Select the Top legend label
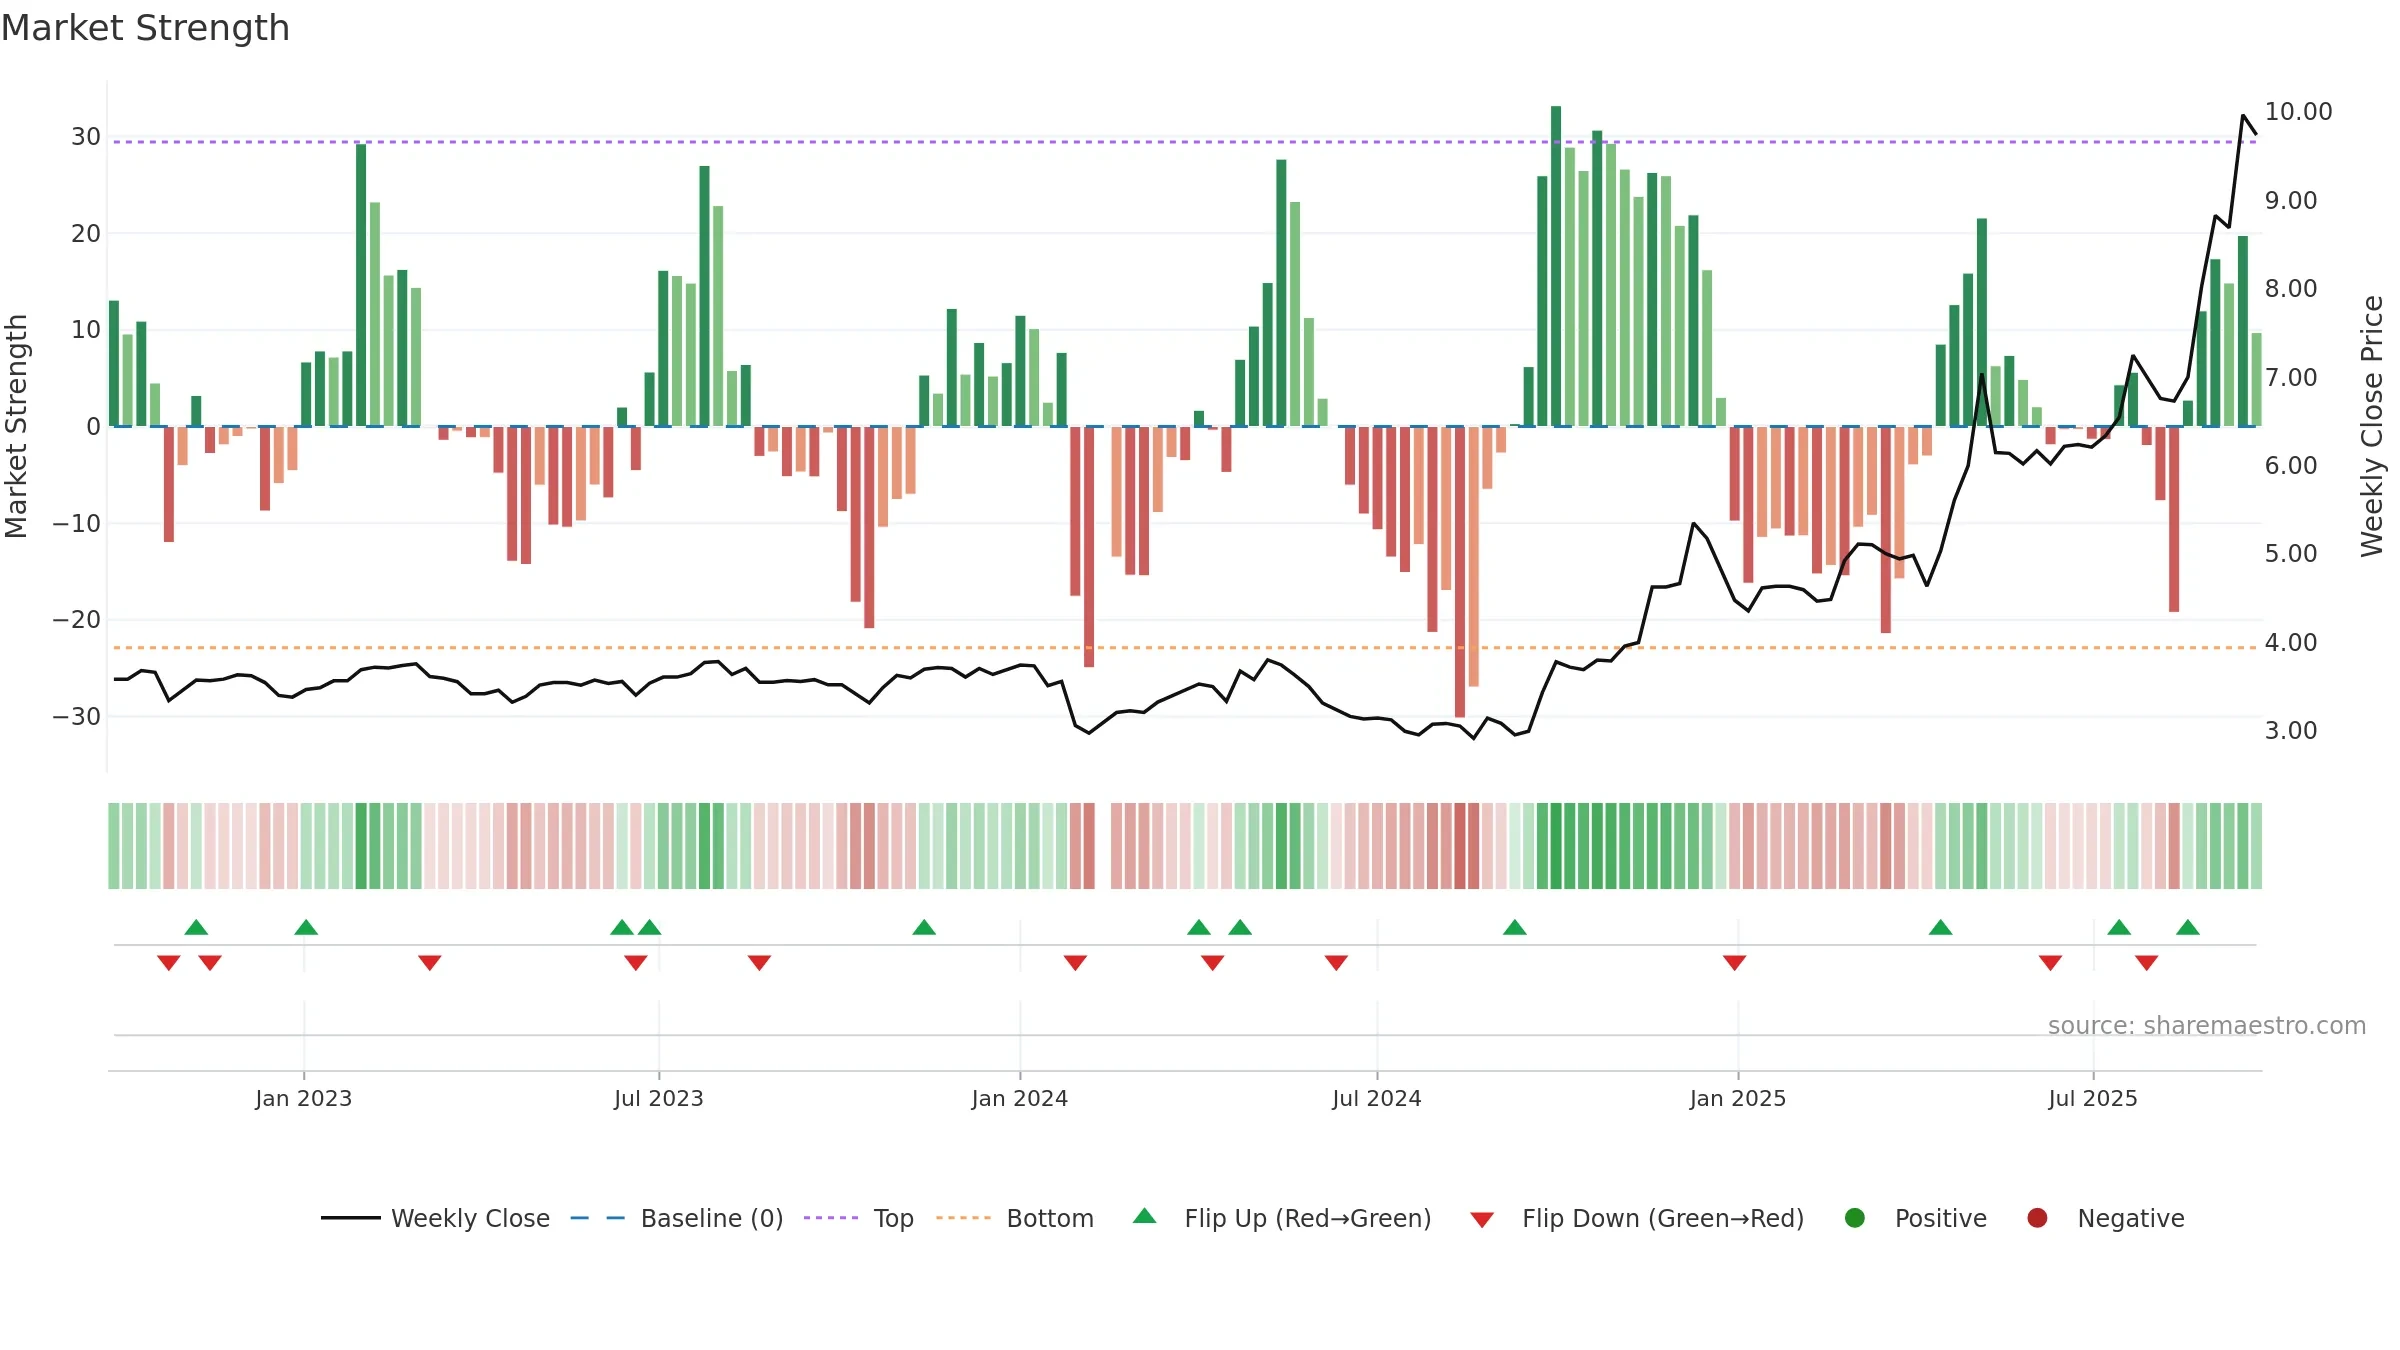The width and height of the screenshot is (2400, 1350). (893, 1218)
